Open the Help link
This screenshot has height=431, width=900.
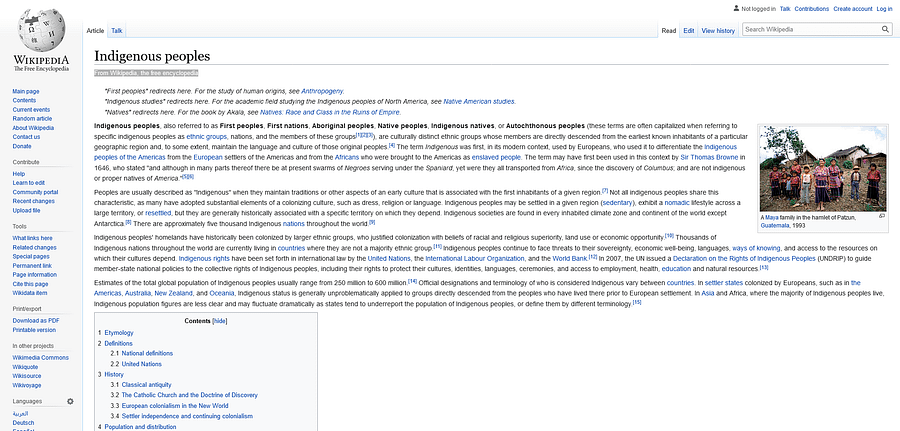pyautogui.click(x=18, y=174)
